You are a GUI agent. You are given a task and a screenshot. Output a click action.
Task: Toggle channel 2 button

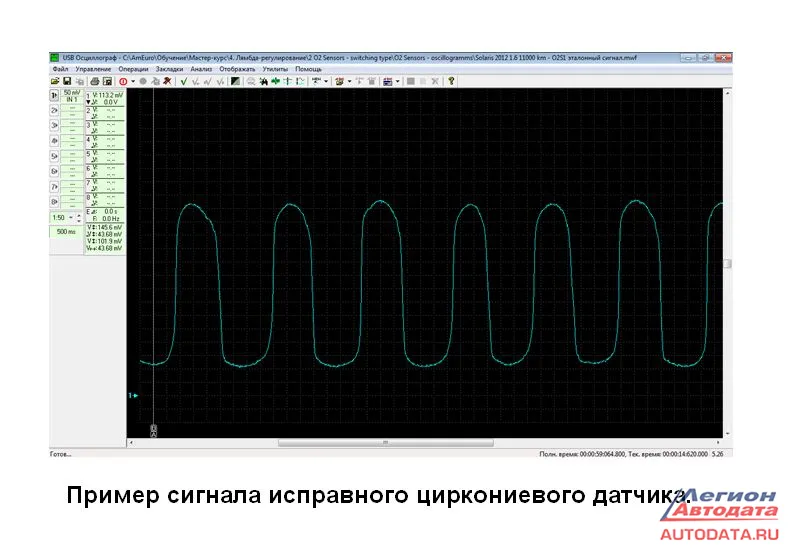[54, 110]
